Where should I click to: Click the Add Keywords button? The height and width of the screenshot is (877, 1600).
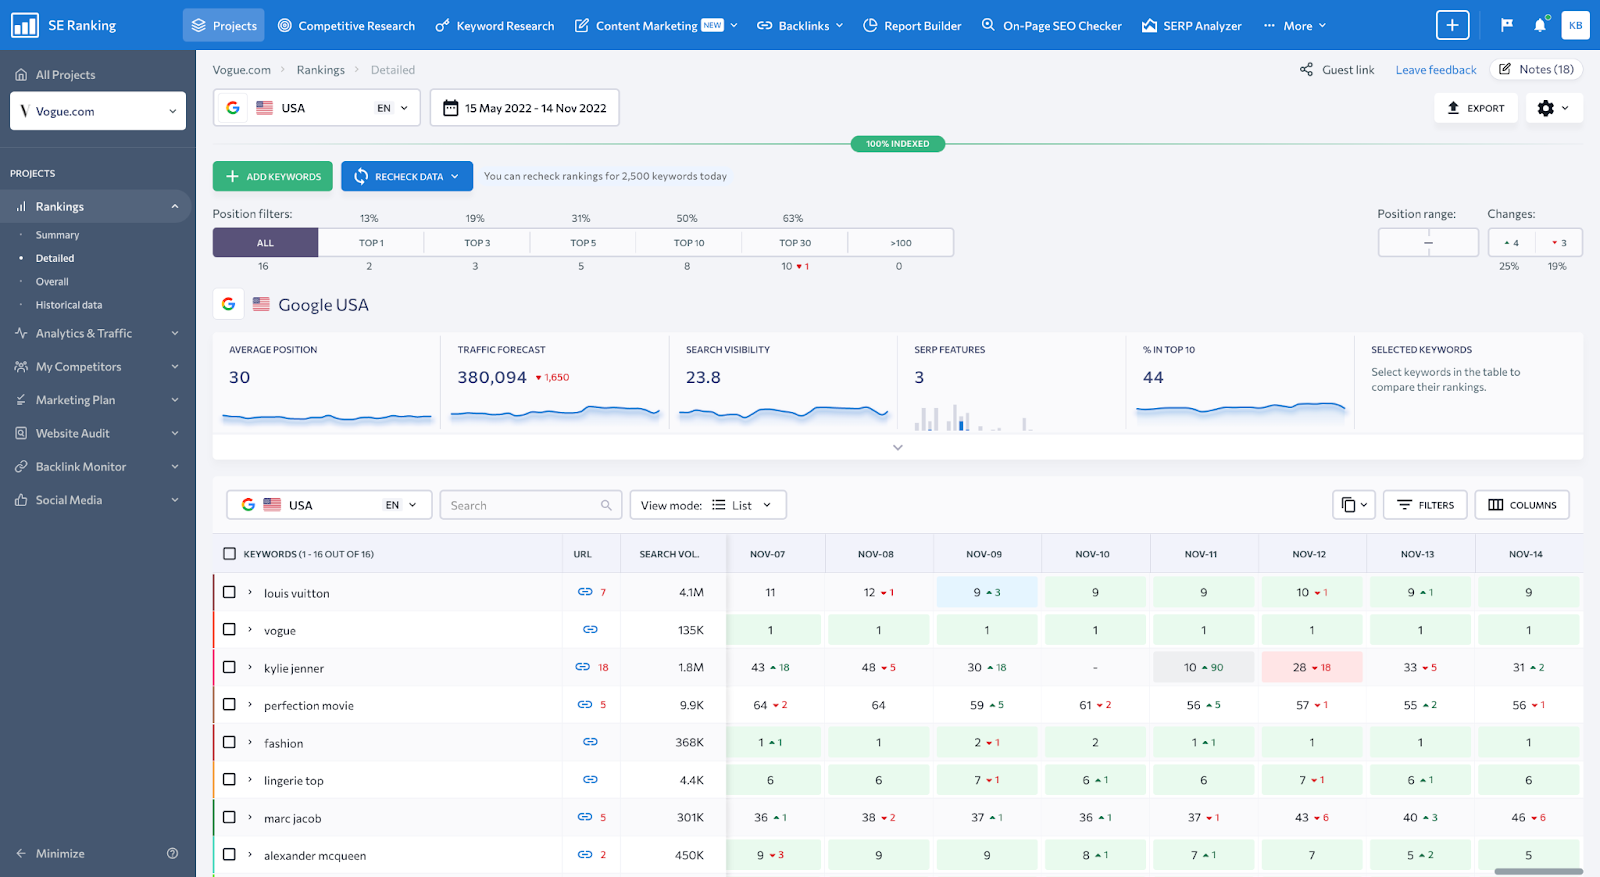point(272,176)
